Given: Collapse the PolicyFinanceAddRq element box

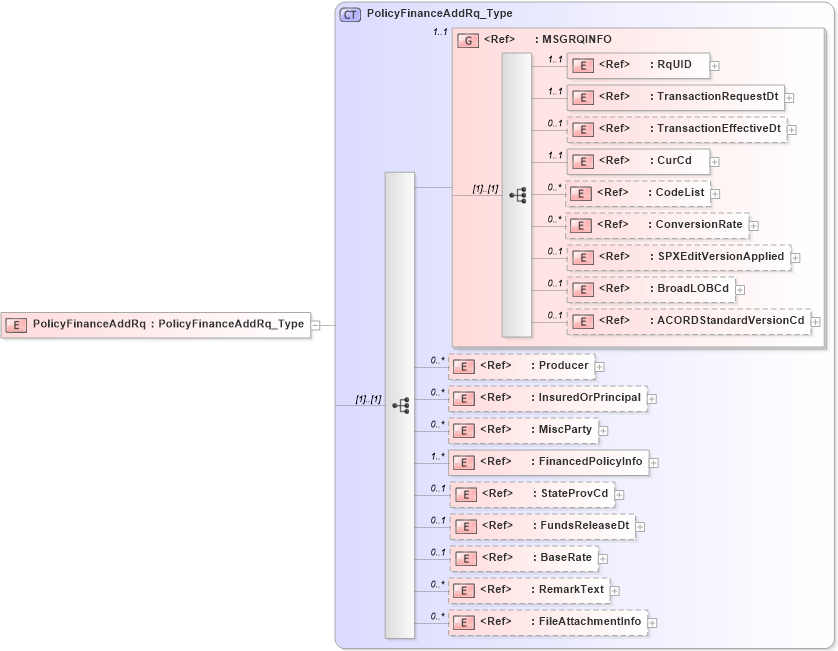Looking at the screenshot, I should (x=315, y=324).
